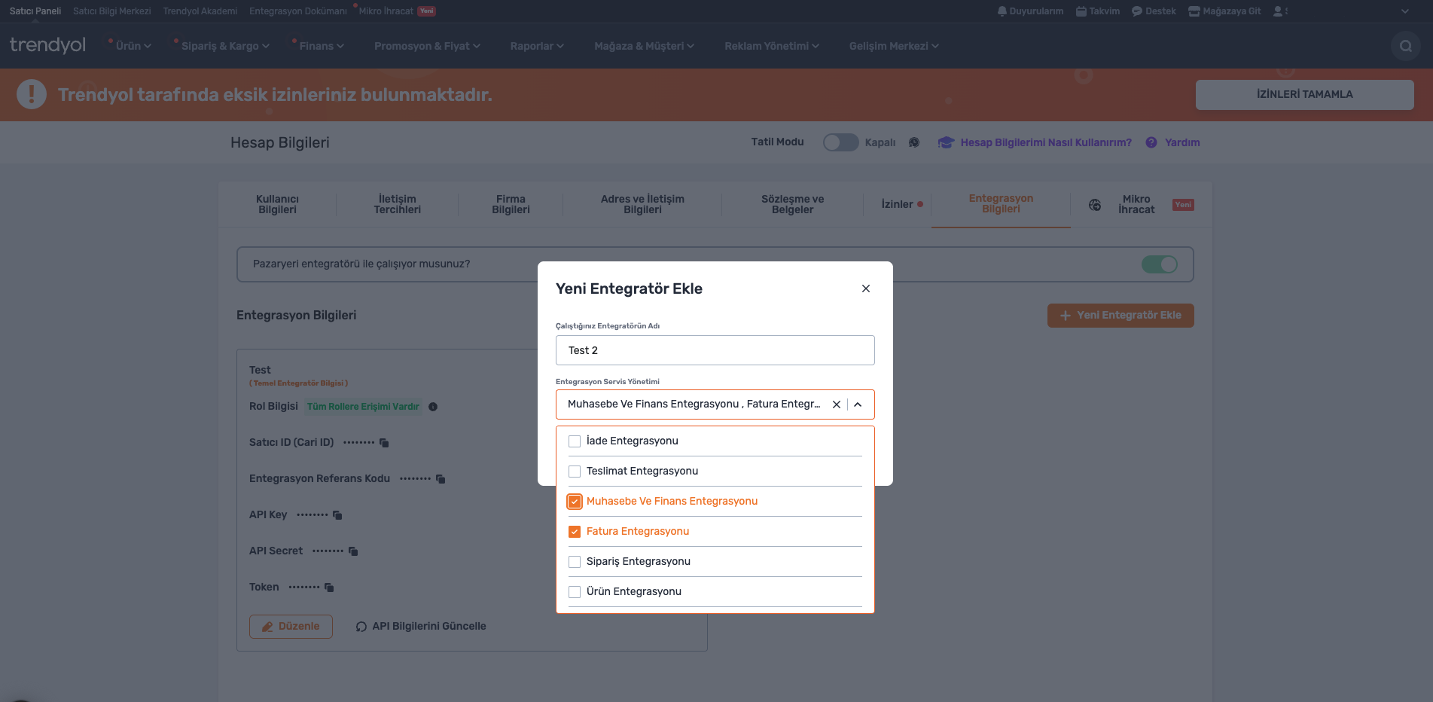
Task: Click the Mağazaya Git store icon
Action: [x=1194, y=11]
